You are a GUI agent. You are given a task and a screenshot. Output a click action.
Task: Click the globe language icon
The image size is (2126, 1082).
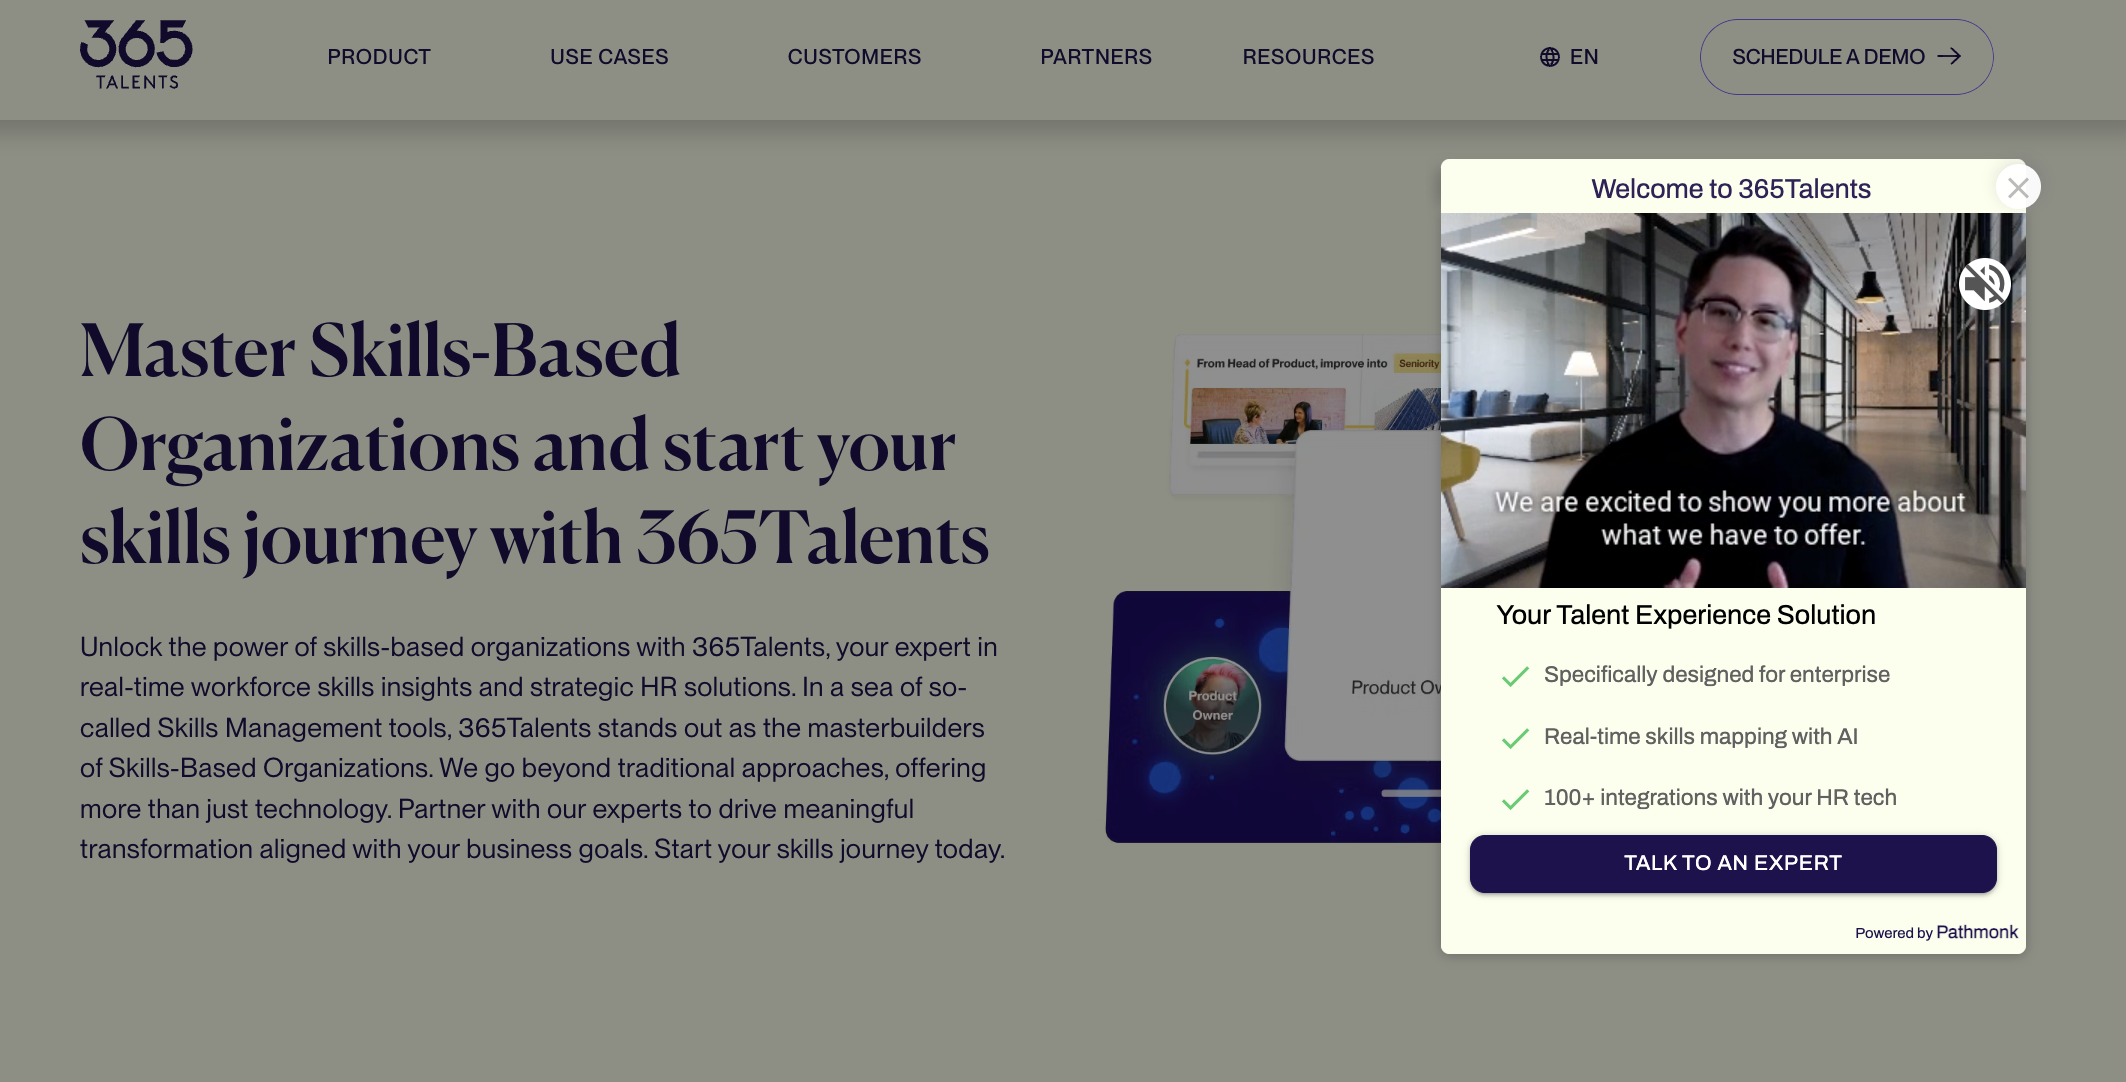tap(1548, 57)
